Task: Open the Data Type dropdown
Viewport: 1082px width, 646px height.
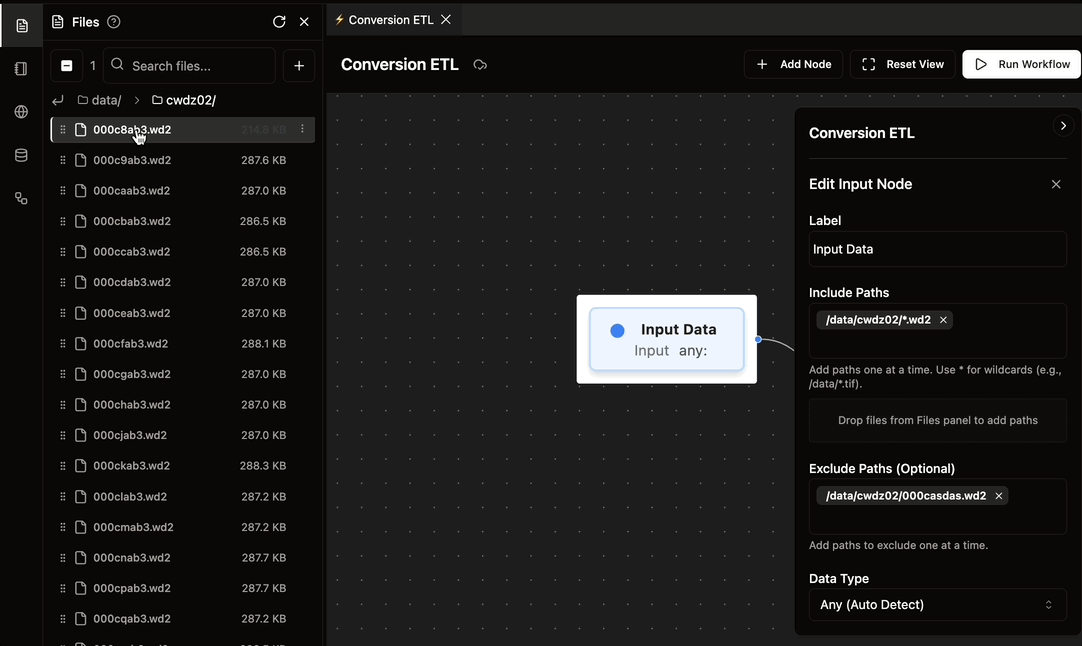Action: pos(937,604)
